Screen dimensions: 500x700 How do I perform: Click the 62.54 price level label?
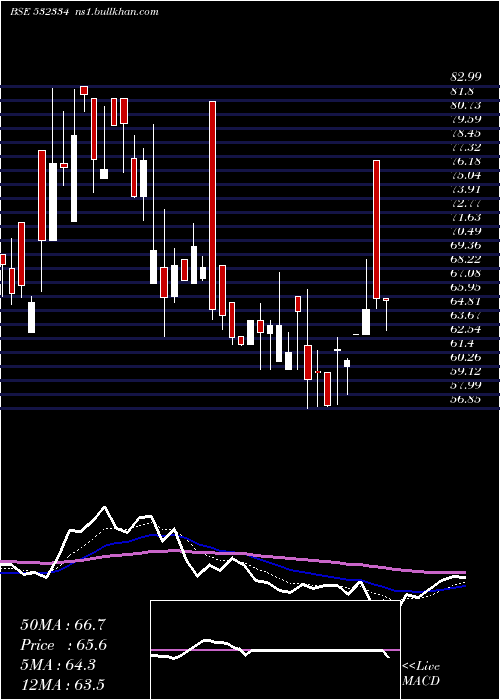tap(466, 329)
